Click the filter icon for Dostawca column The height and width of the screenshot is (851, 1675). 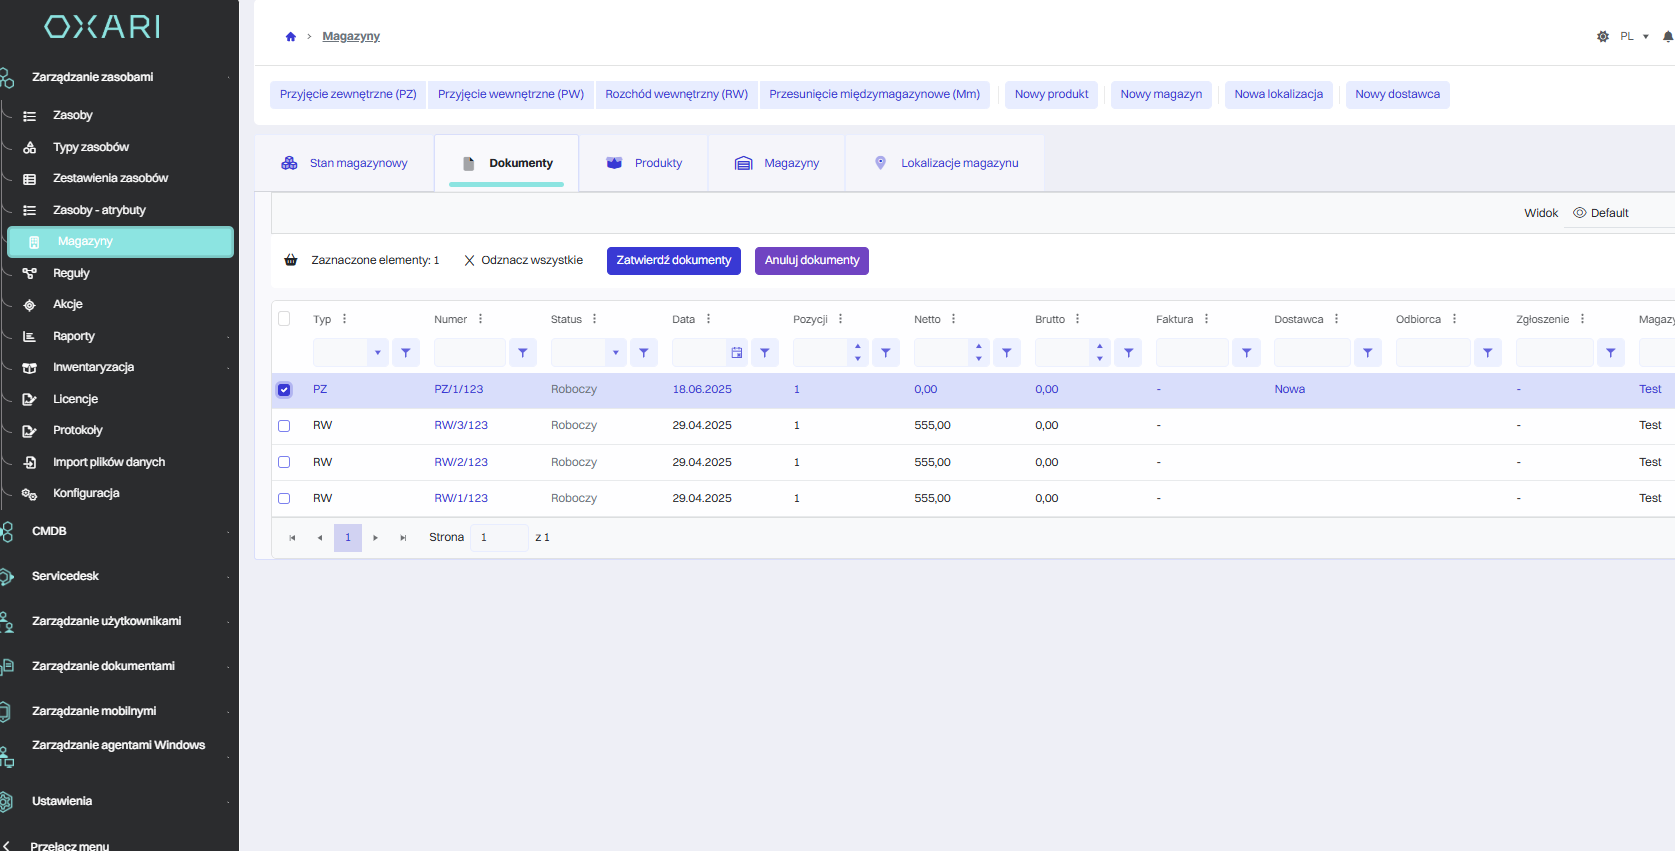1367,353
